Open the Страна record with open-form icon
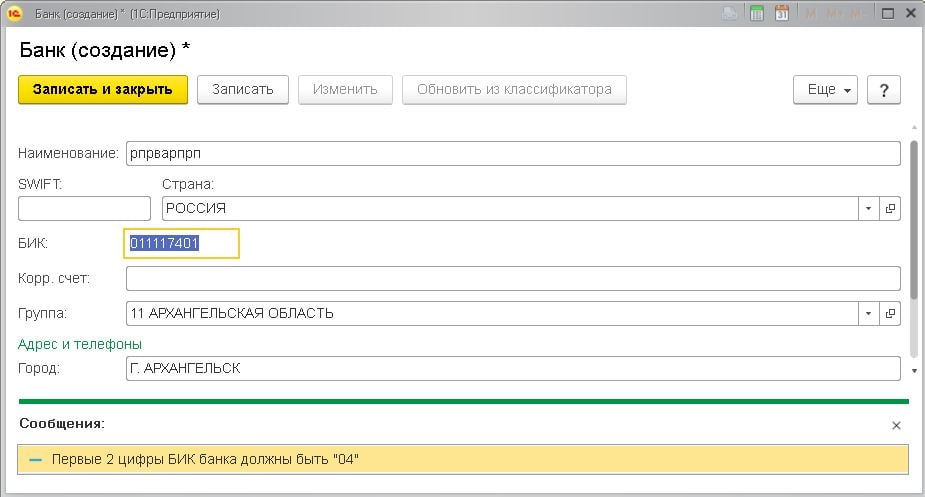The width and height of the screenshot is (925, 497). coord(891,208)
